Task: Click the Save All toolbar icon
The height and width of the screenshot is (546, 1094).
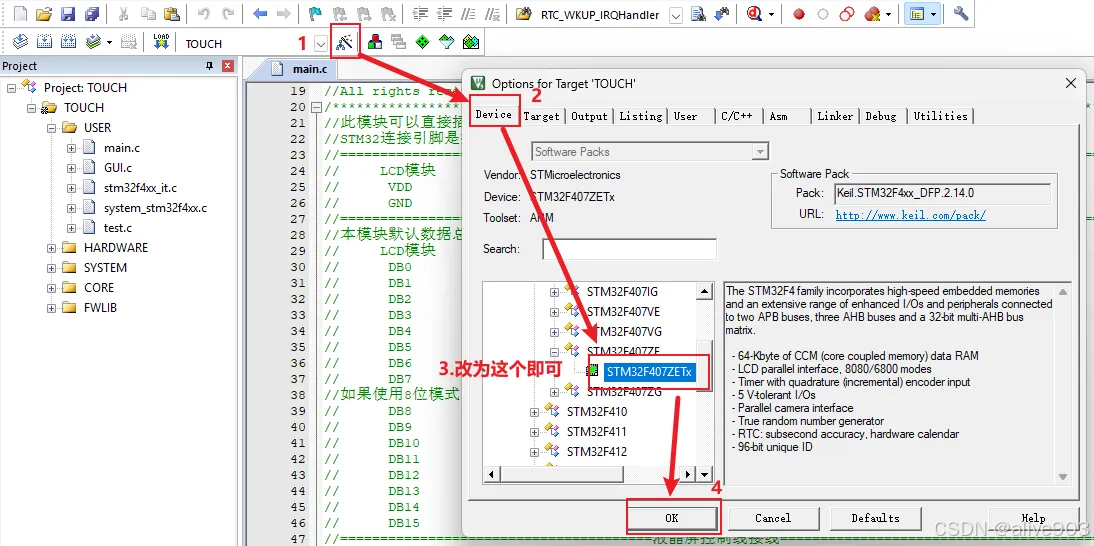Action: click(91, 13)
